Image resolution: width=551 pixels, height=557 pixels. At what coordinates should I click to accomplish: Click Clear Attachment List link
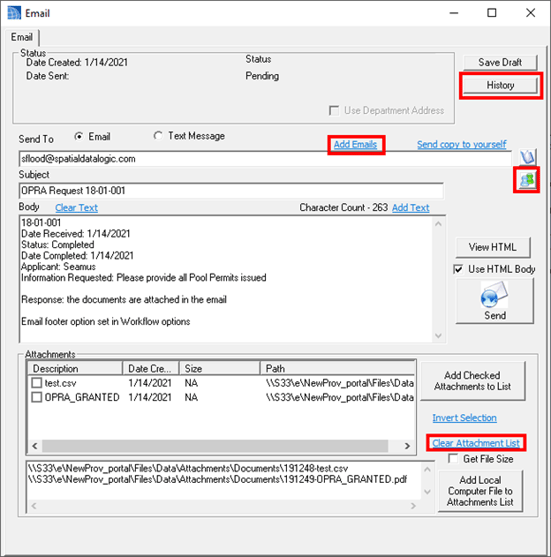[476, 443]
